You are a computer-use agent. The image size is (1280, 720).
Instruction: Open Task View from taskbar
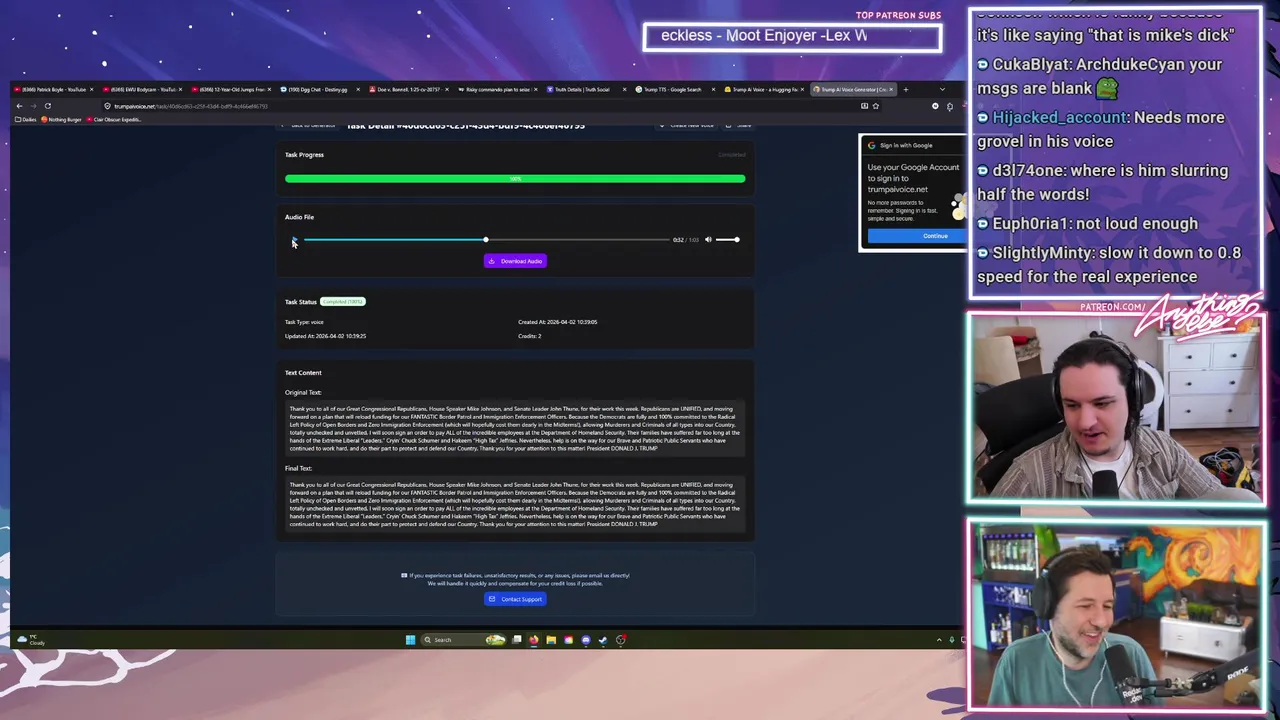click(517, 640)
